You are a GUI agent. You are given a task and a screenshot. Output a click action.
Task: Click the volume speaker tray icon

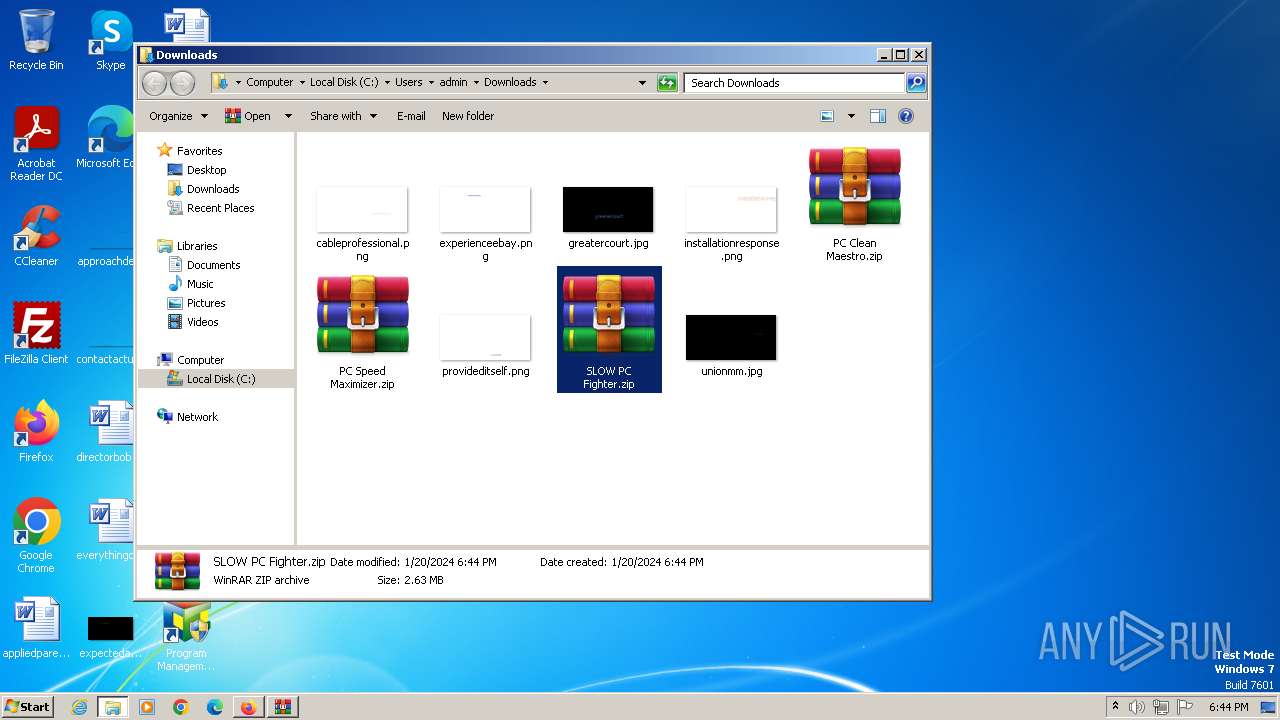tap(1137, 707)
